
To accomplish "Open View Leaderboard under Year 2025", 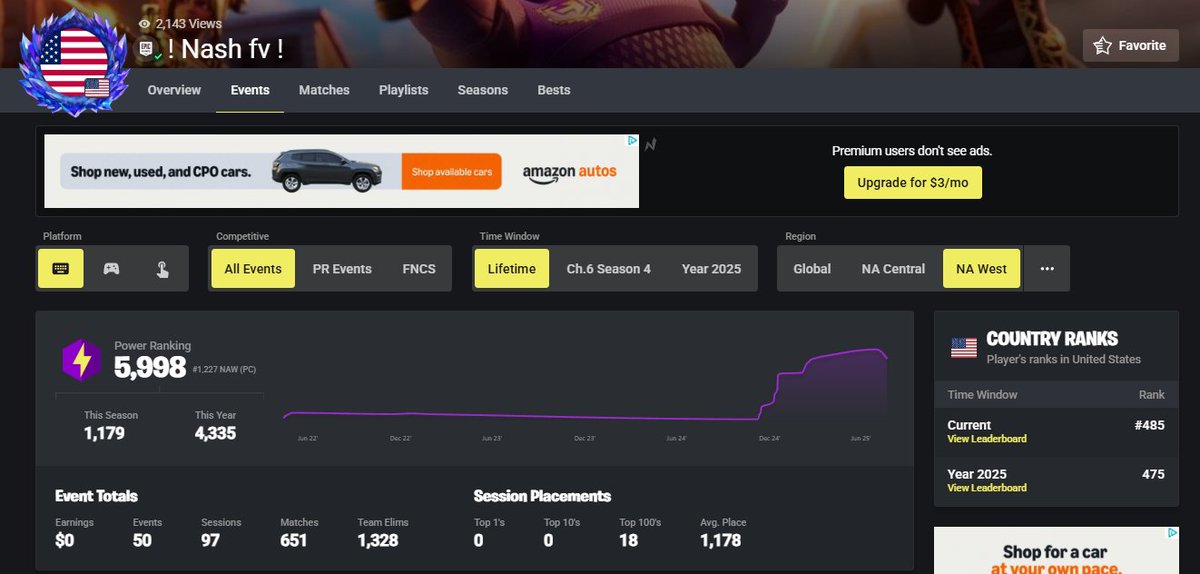I will point(987,488).
